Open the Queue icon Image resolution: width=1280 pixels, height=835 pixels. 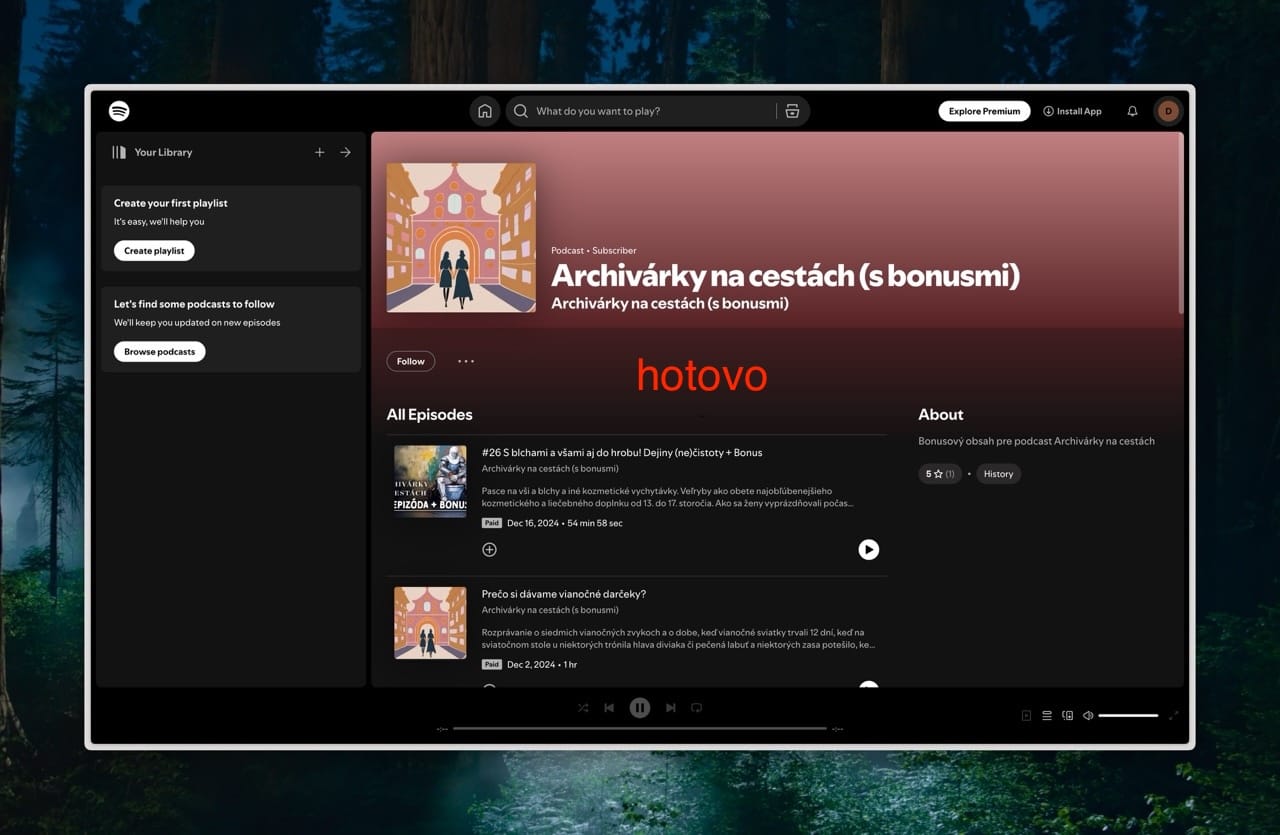point(1047,715)
